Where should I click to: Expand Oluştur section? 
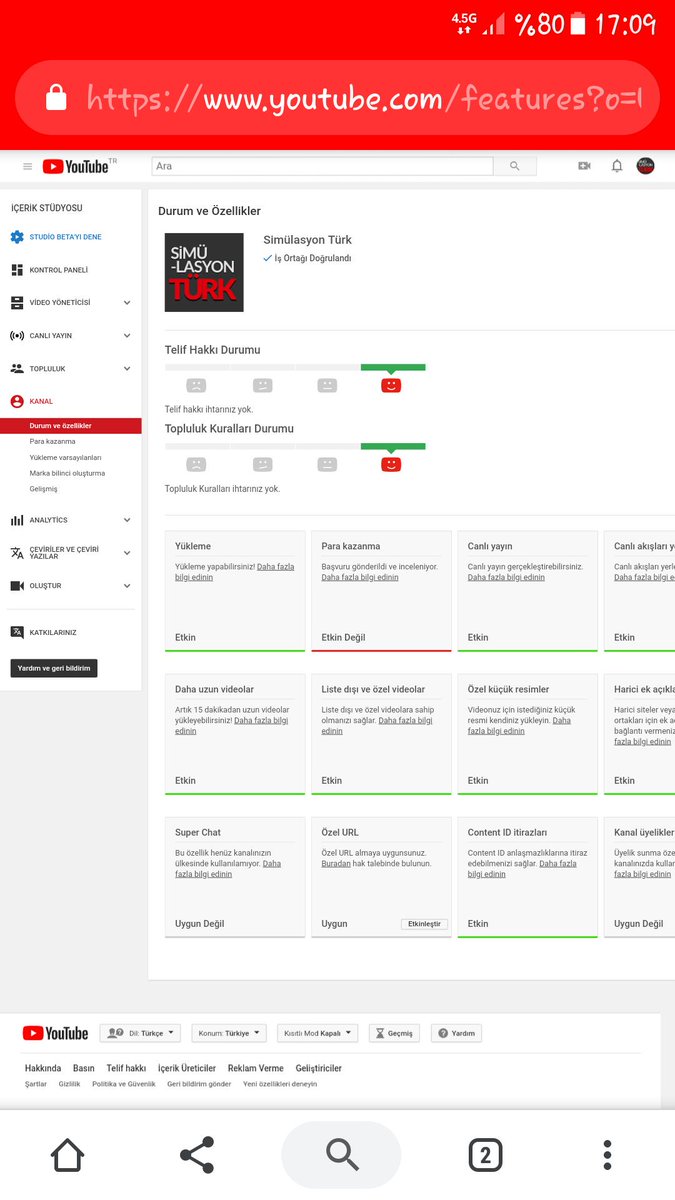127,586
